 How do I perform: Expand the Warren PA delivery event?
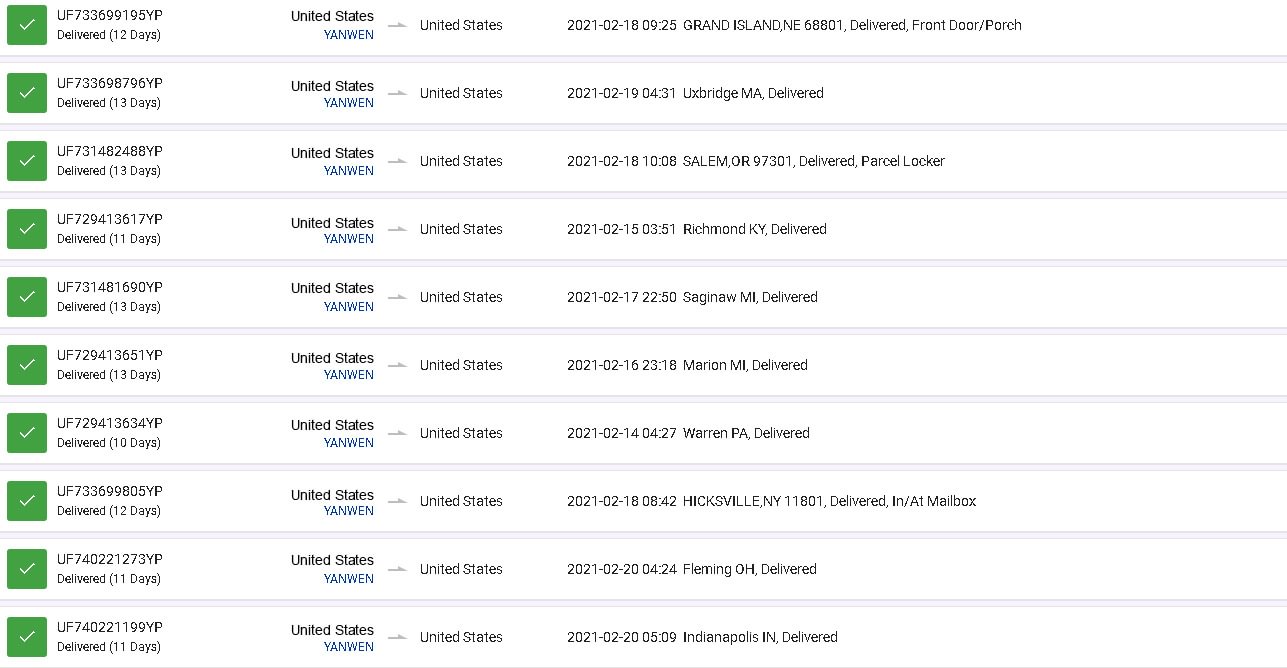tap(643, 433)
